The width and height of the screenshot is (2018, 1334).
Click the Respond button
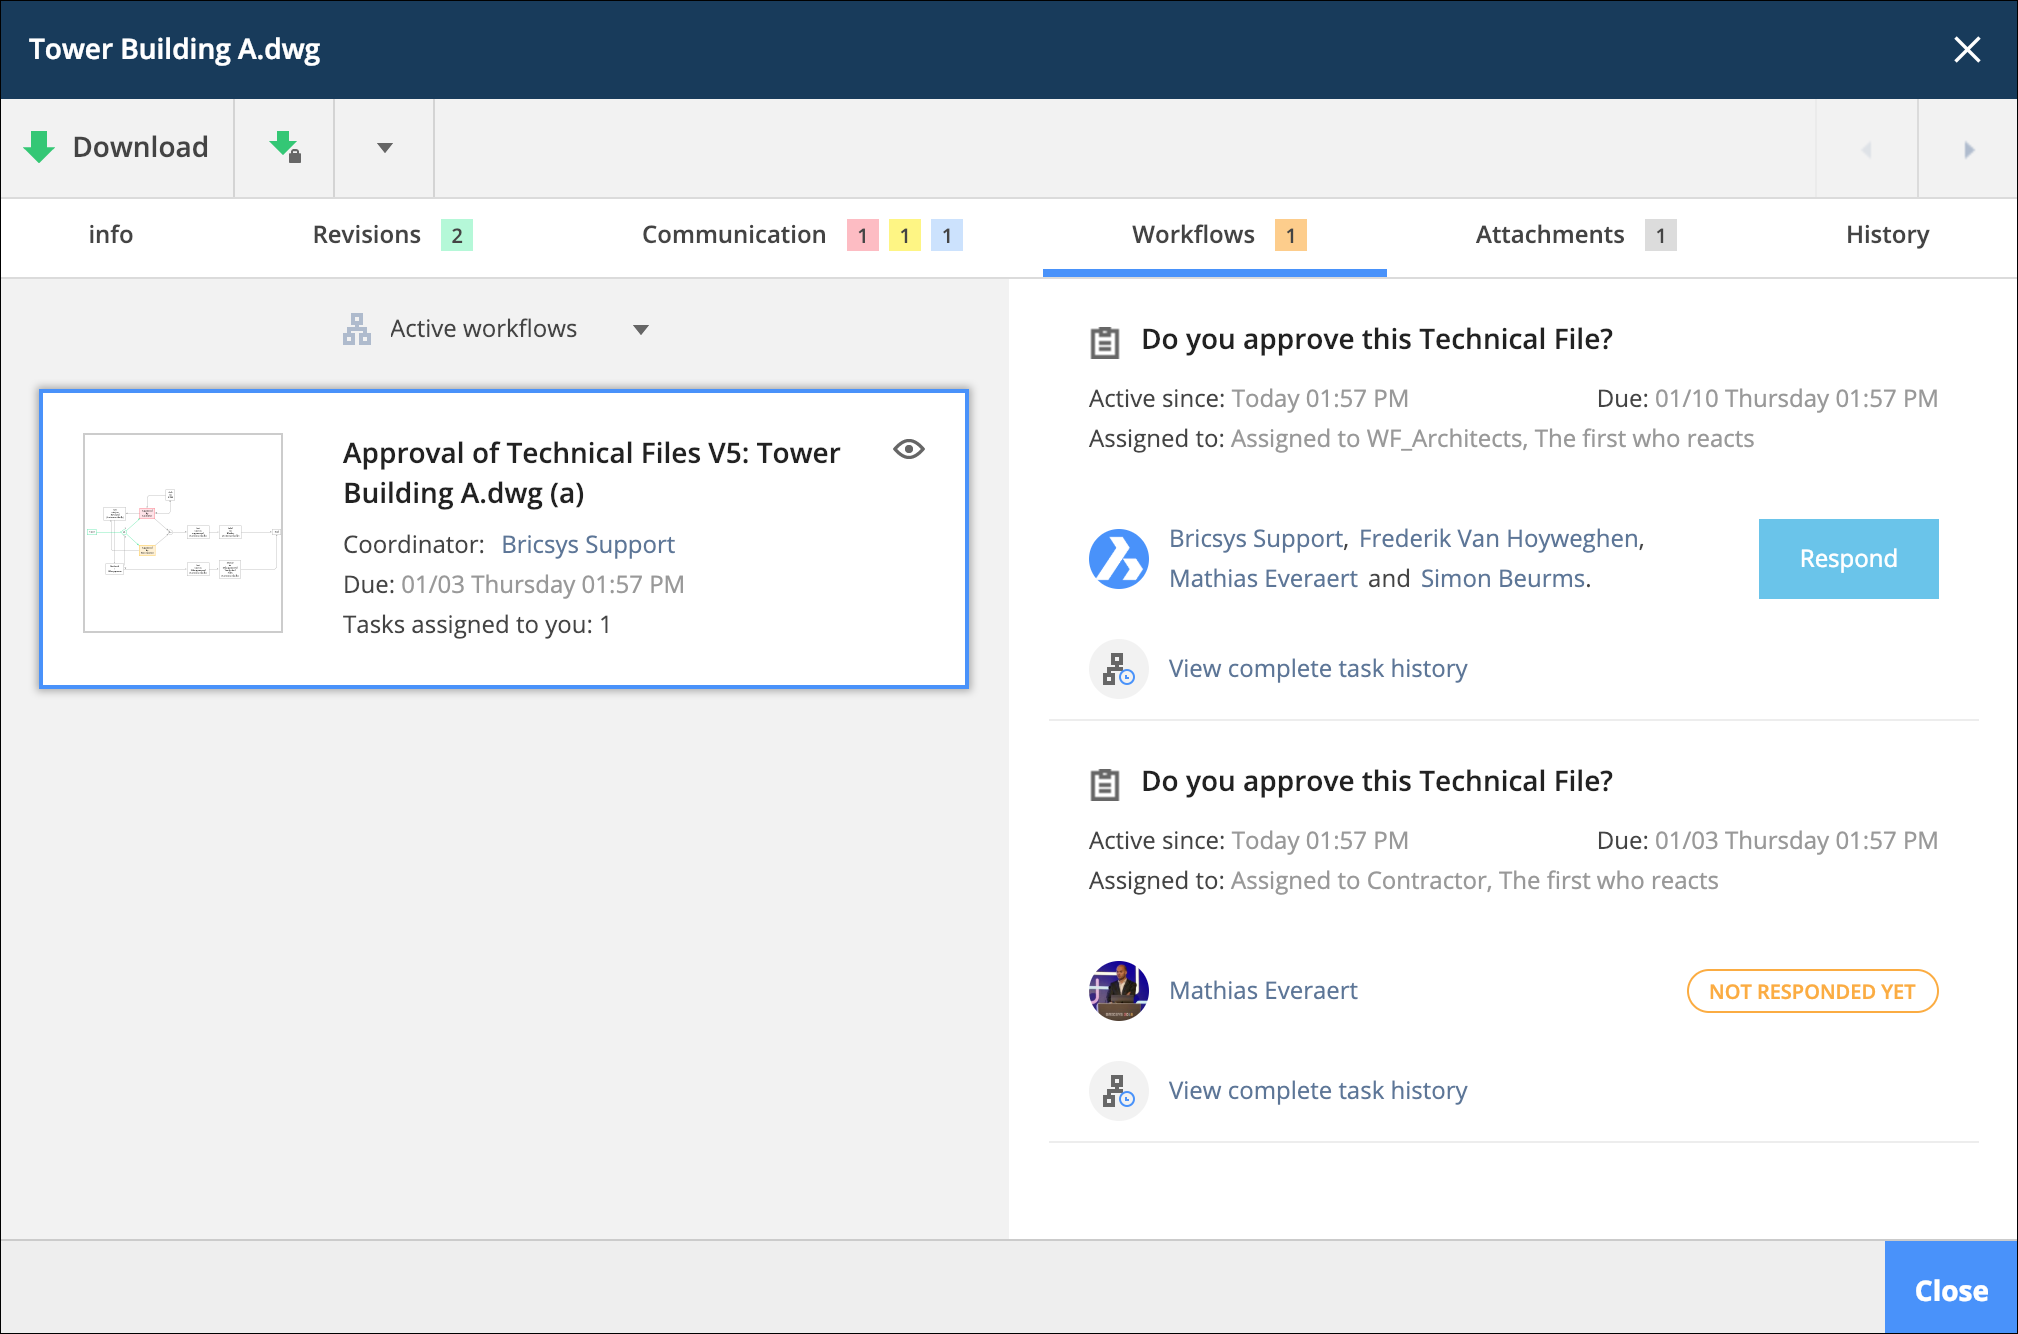click(x=1848, y=559)
